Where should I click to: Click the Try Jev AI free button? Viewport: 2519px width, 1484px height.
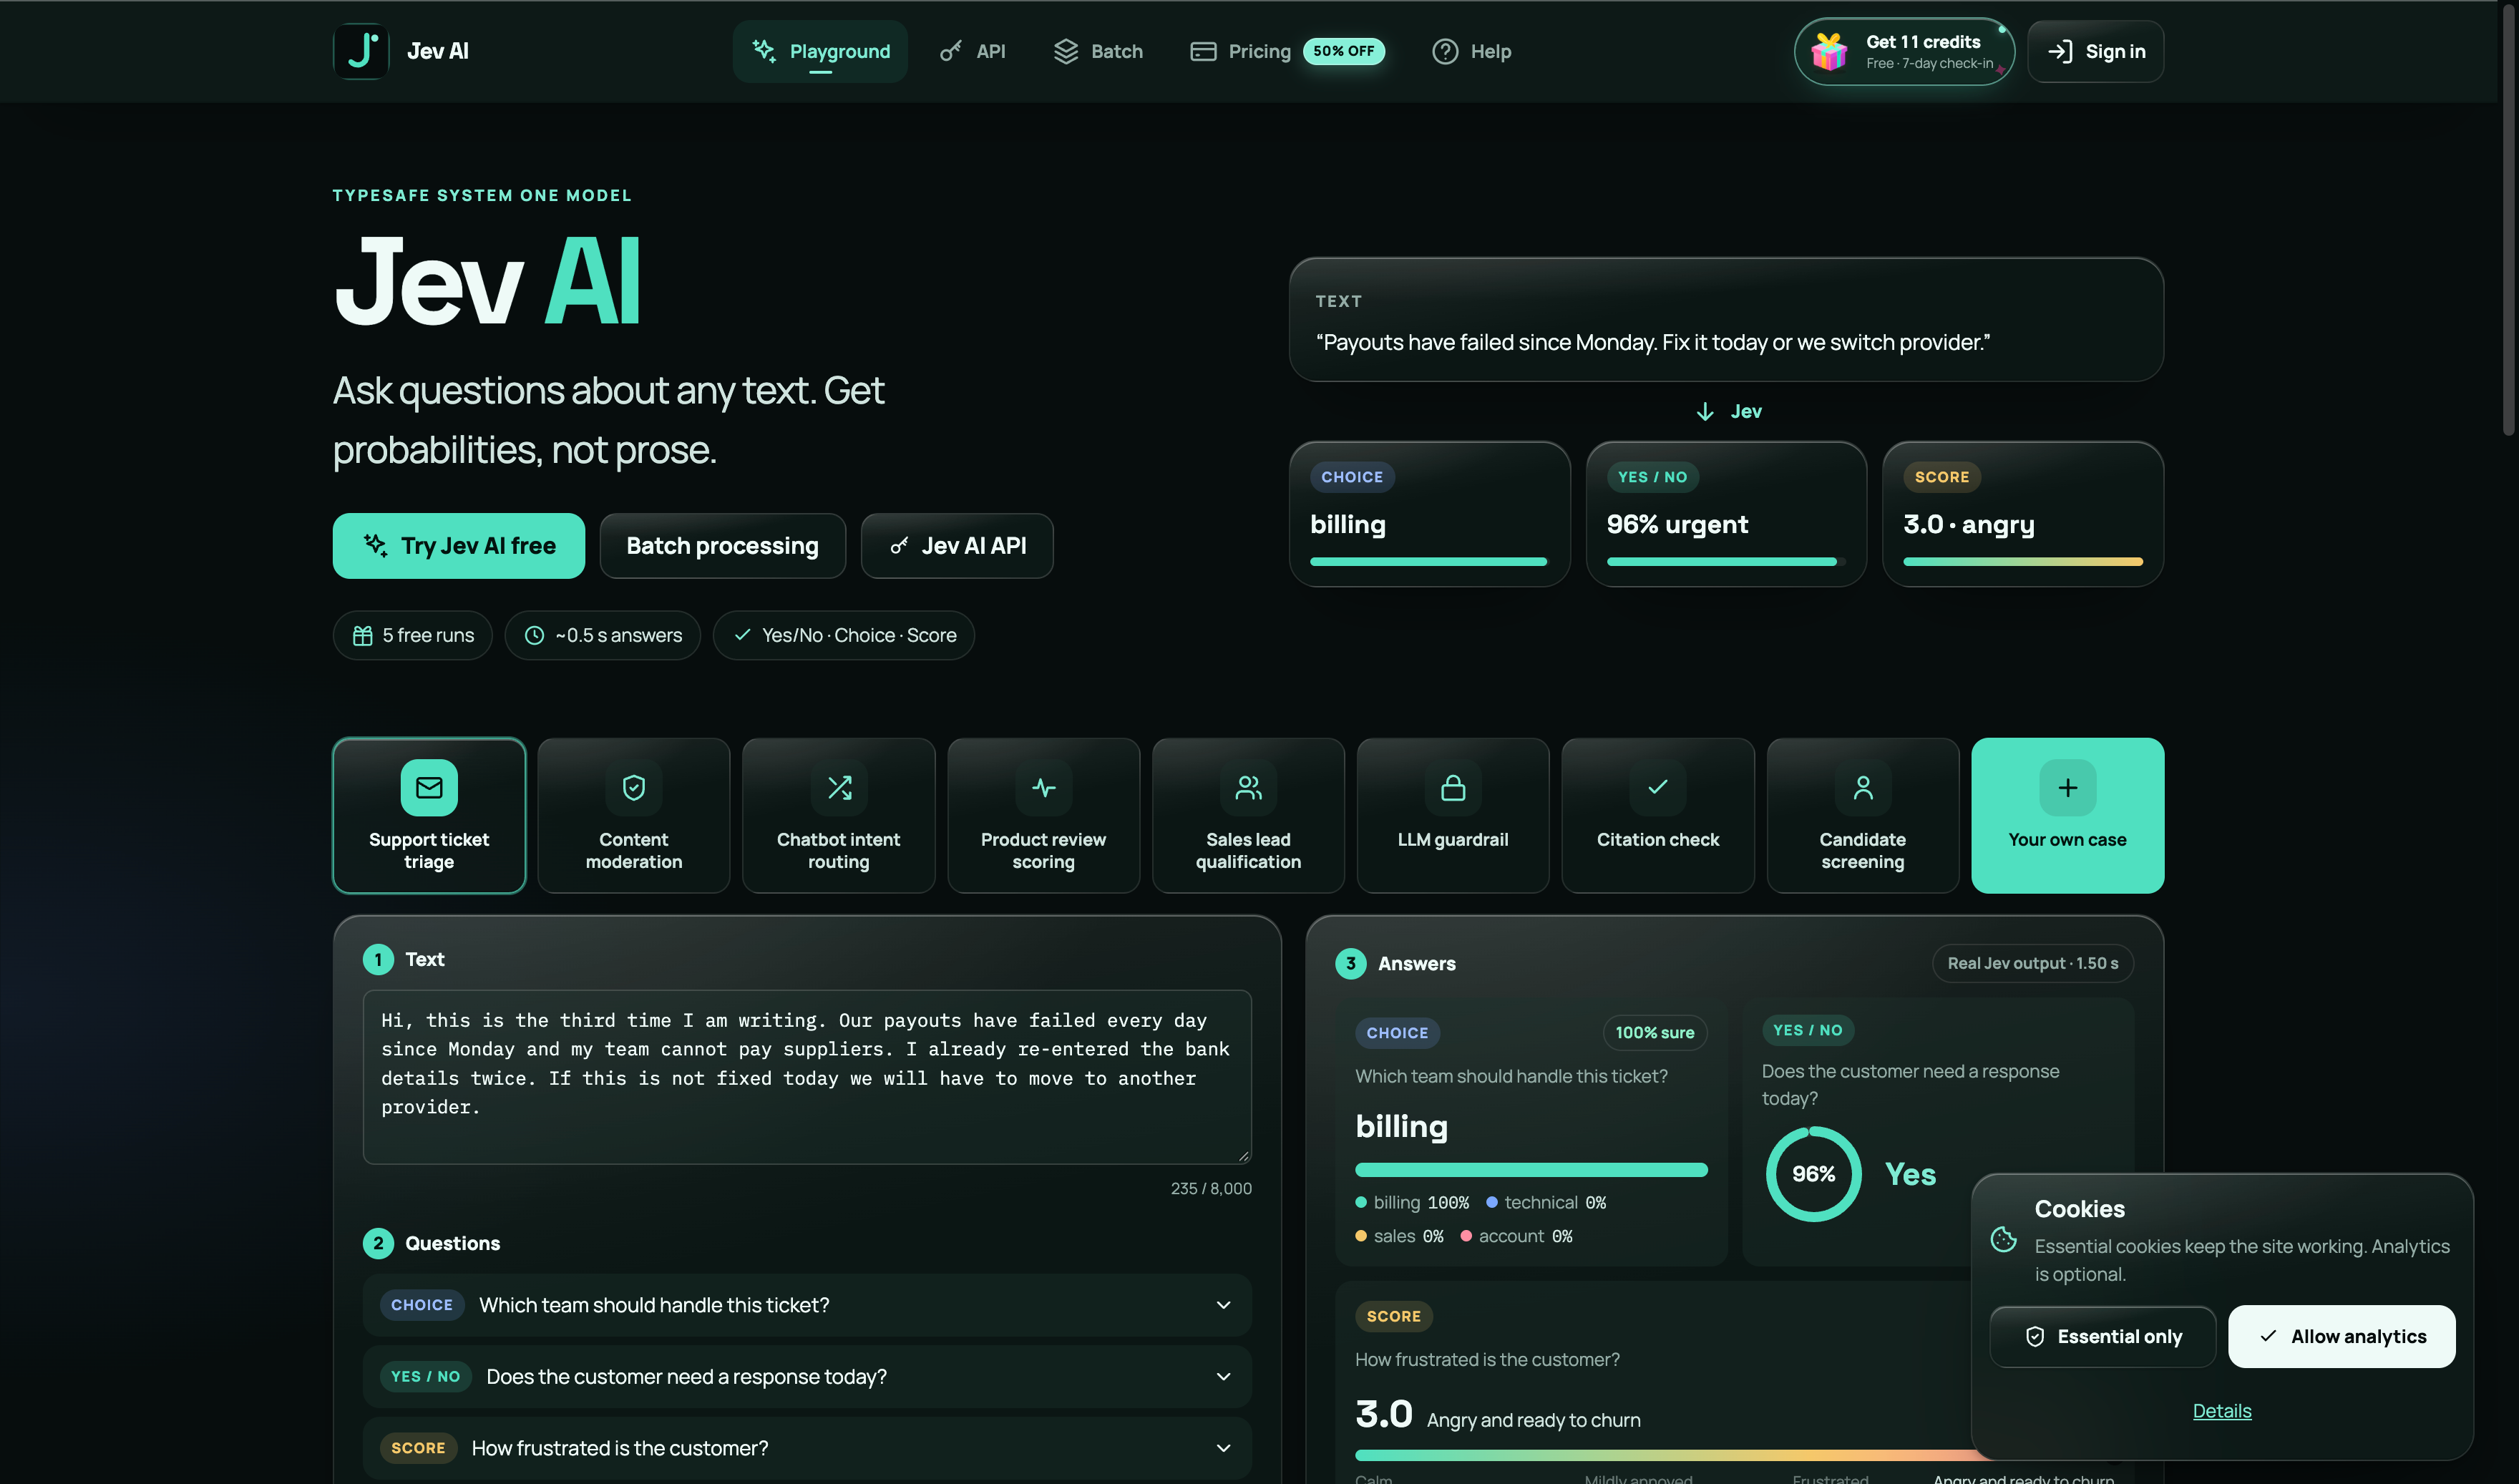coord(459,546)
